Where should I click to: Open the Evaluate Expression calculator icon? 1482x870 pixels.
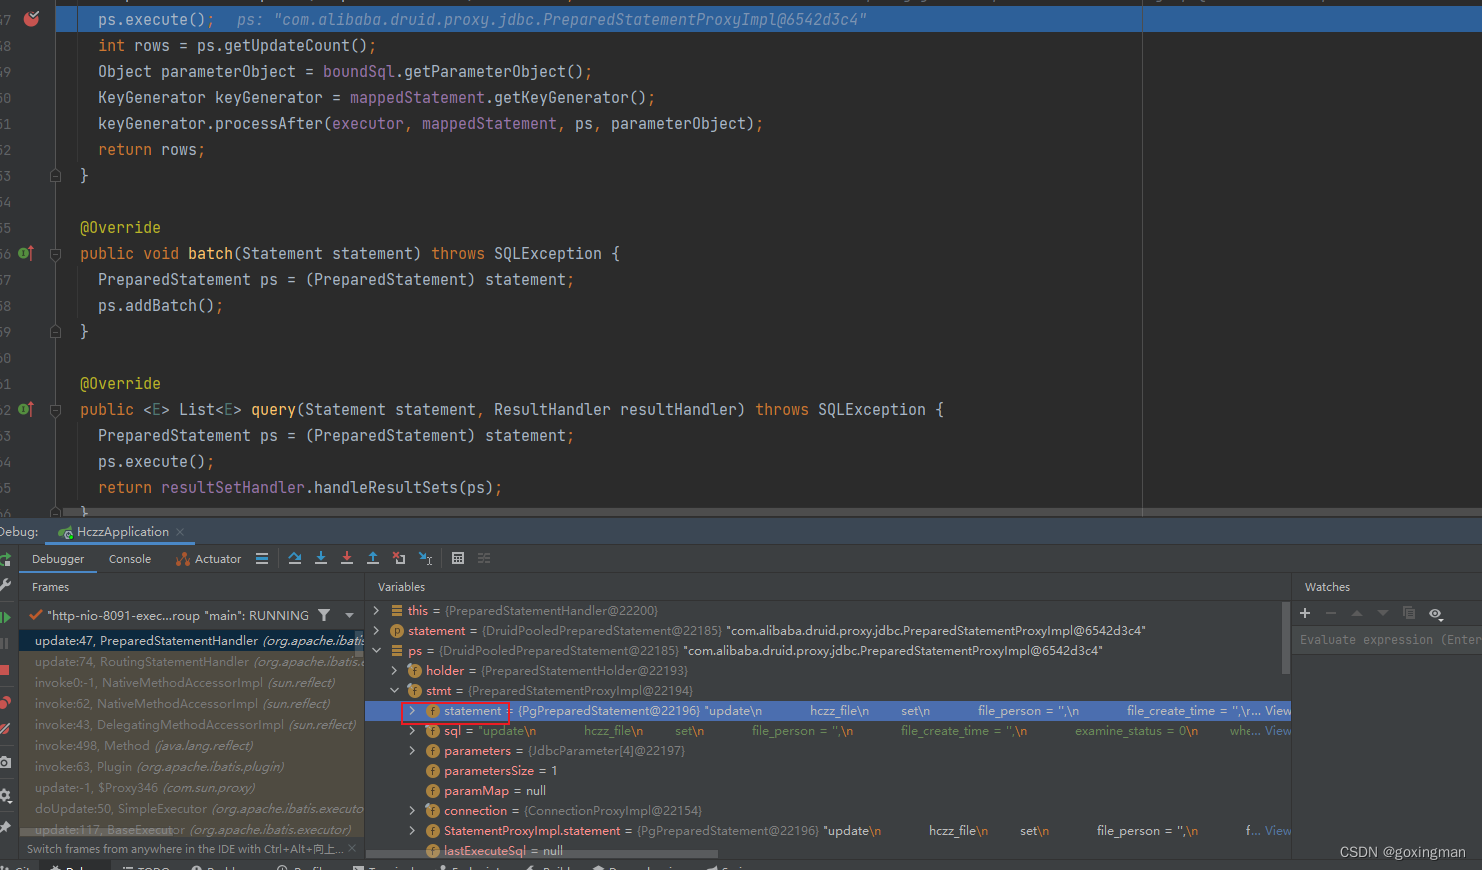tap(458, 558)
